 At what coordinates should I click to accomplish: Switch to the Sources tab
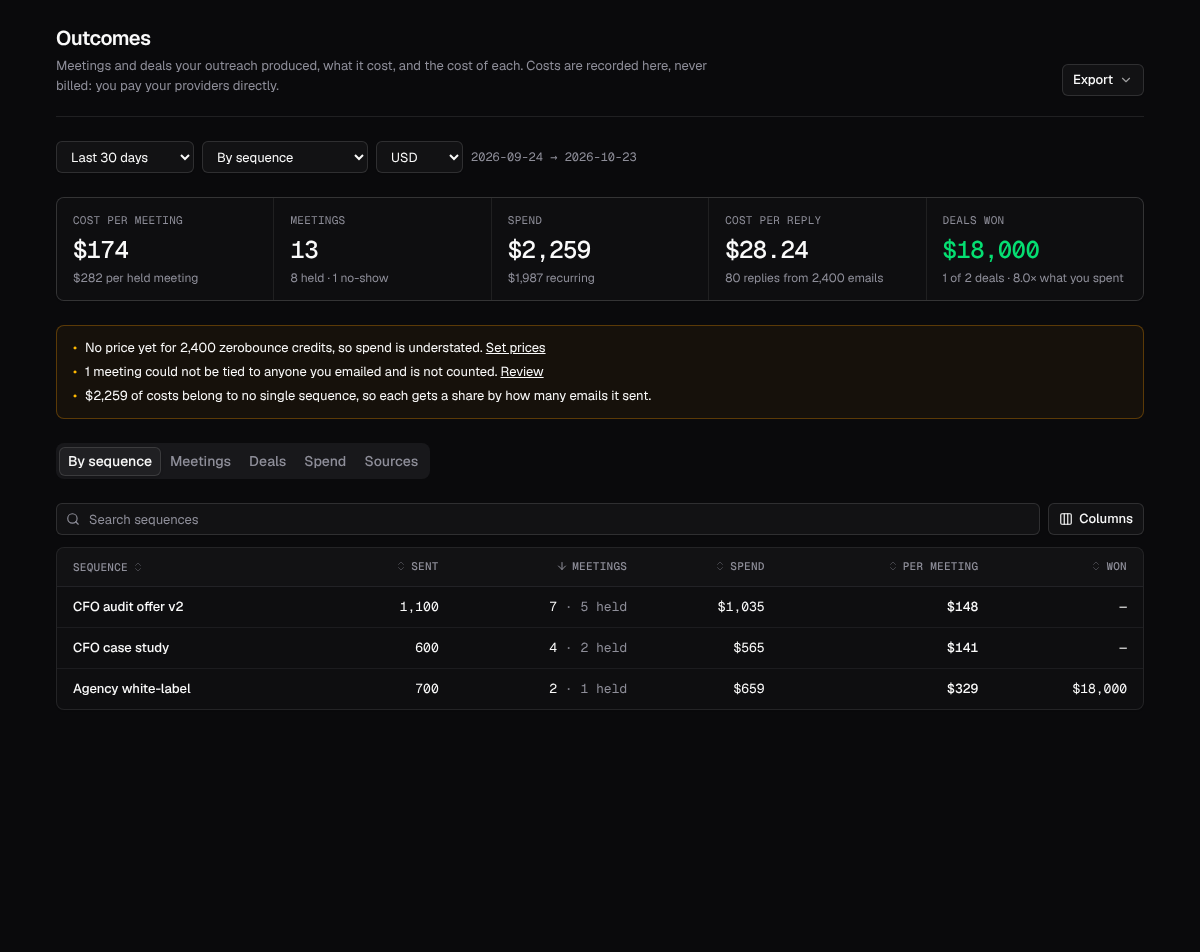point(391,461)
